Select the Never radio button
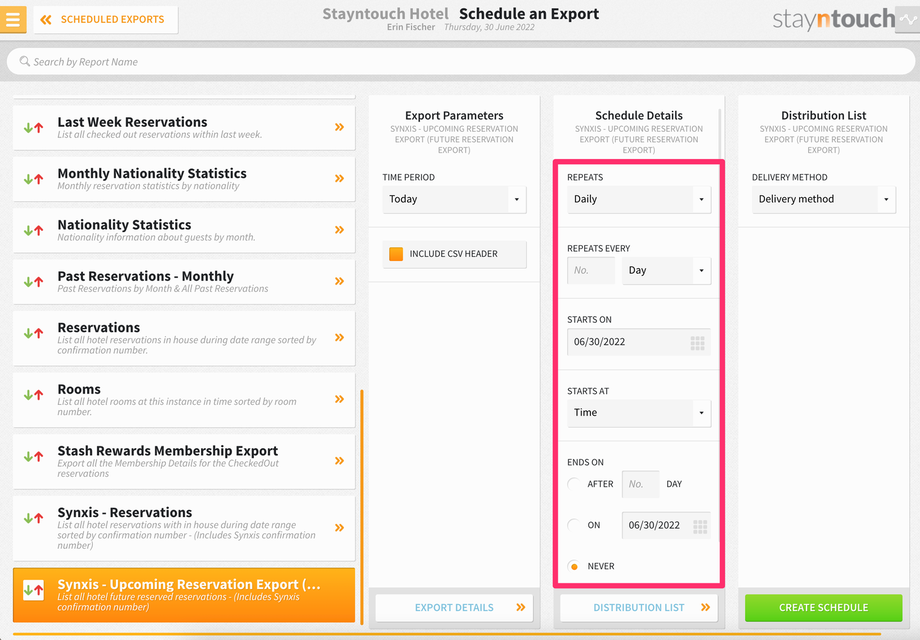Viewport: 920px width, 640px height. coord(574,566)
